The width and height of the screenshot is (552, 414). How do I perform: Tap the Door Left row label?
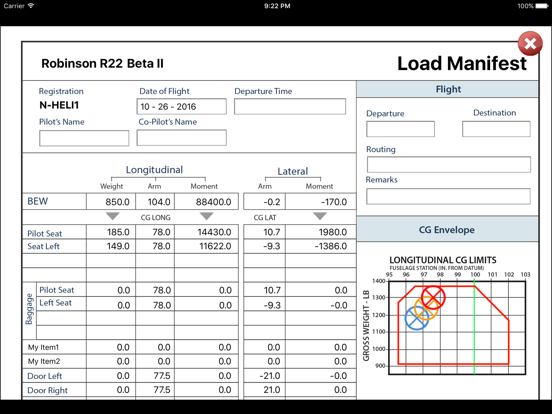45,376
